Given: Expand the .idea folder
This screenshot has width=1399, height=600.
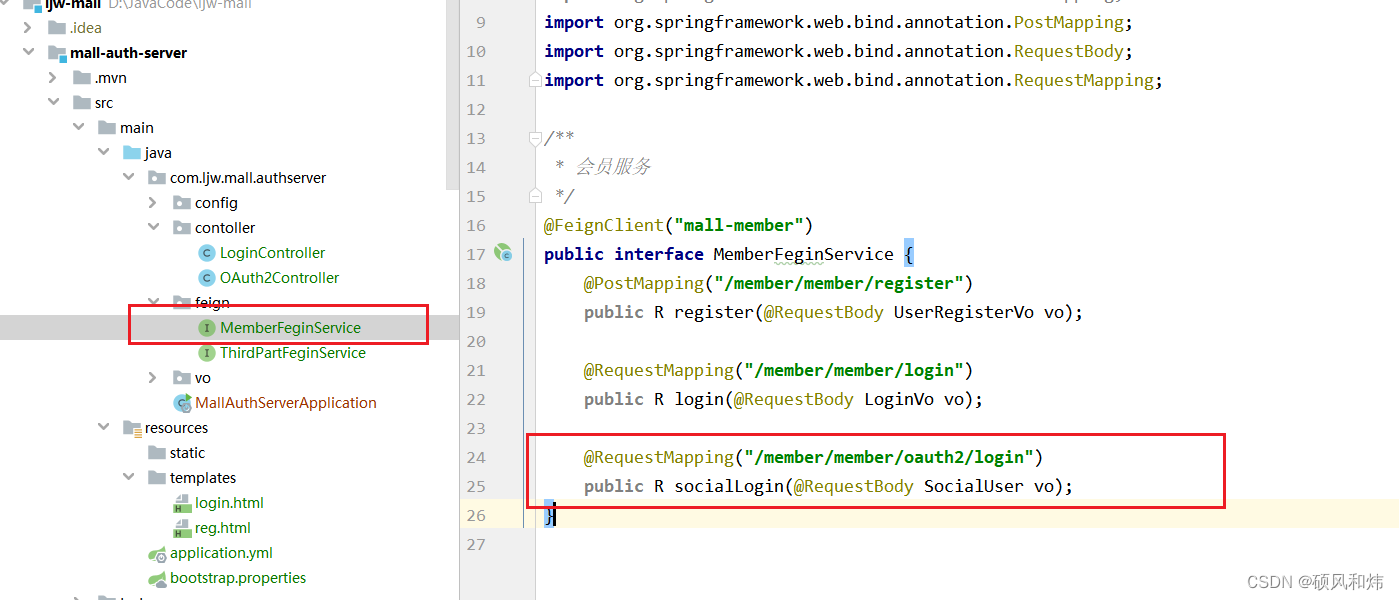Looking at the screenshot, I should point(28,28).
